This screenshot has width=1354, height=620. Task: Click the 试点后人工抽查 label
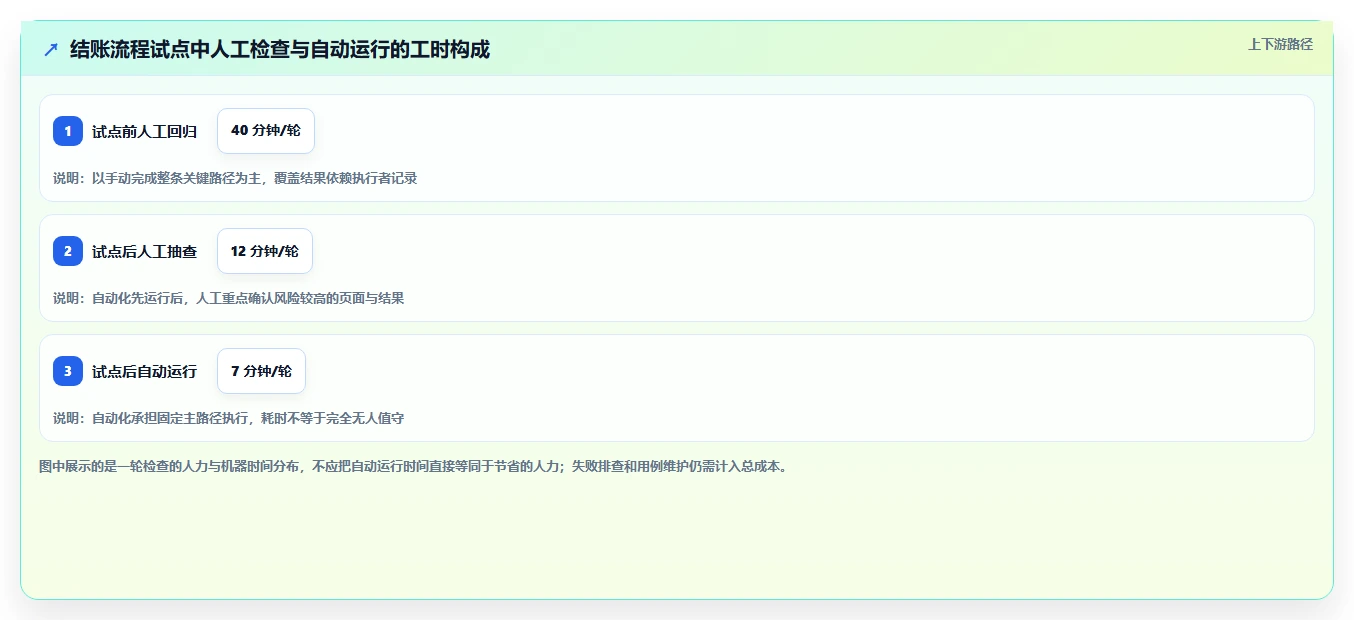pos(145,251)
